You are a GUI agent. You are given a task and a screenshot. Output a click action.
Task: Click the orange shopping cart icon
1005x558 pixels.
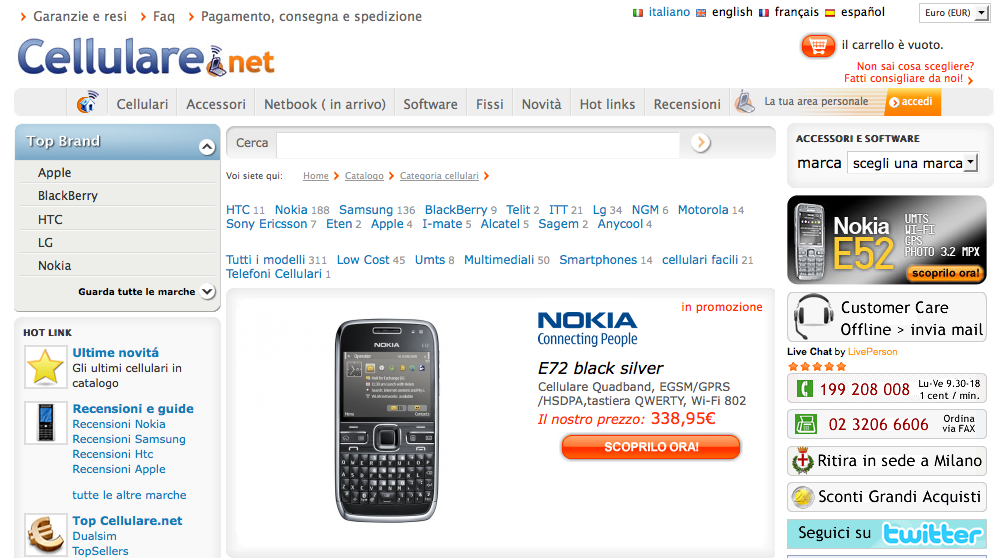(818, 45)
